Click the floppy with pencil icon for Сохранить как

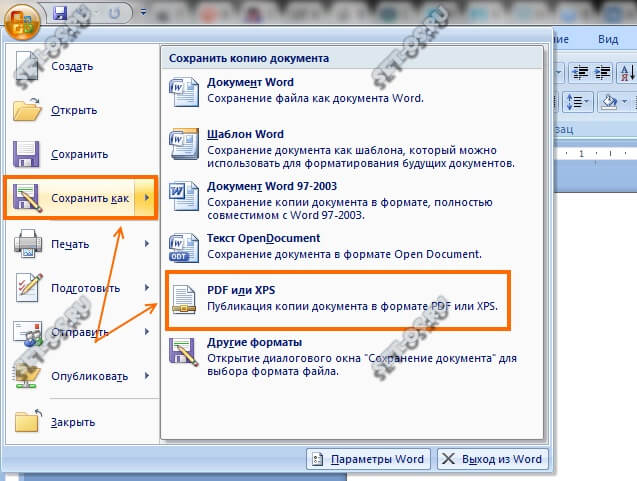tap(27, 198)
